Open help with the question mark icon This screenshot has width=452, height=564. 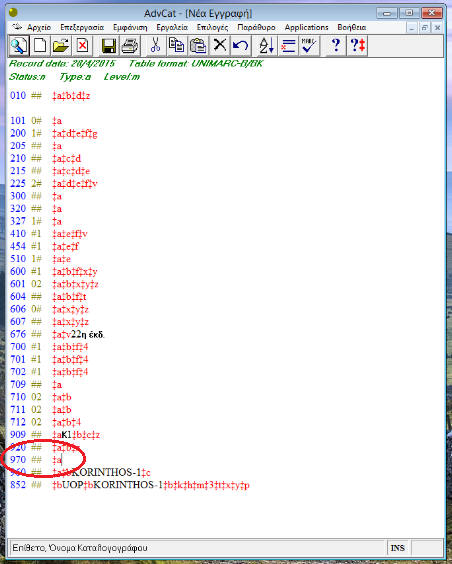coord(336,46)
